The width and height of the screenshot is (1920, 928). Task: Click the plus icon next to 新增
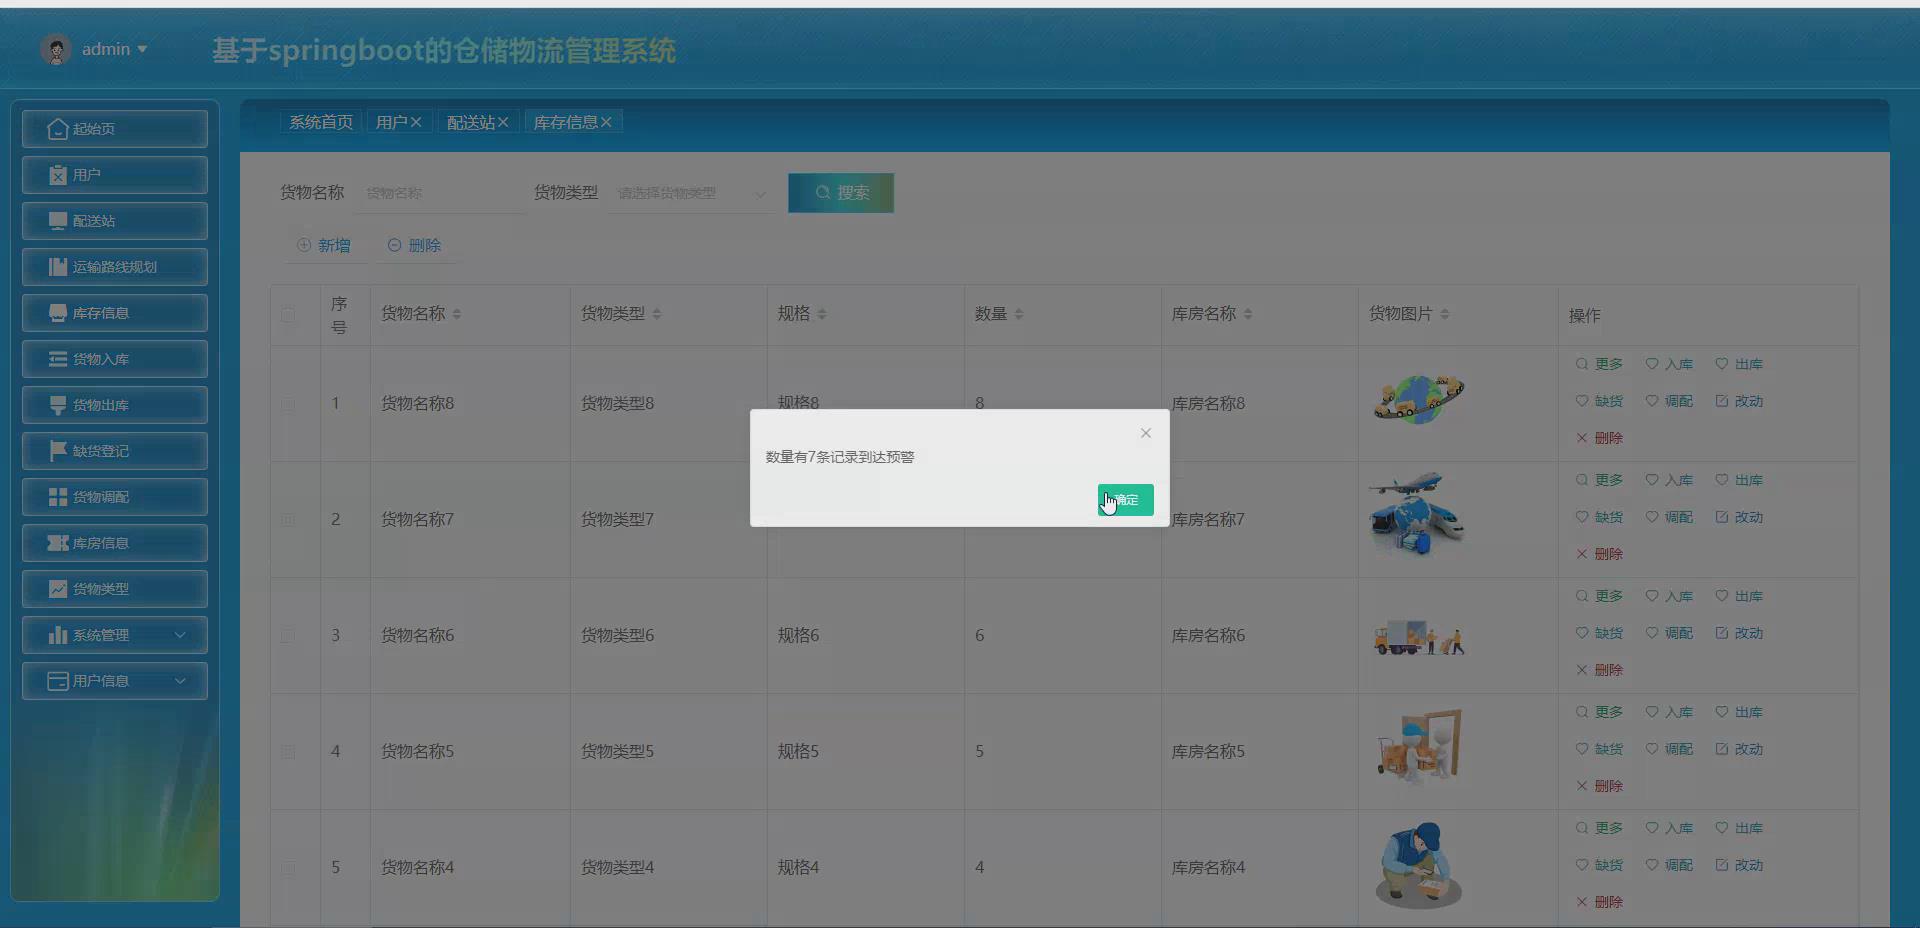click(304, 245)
